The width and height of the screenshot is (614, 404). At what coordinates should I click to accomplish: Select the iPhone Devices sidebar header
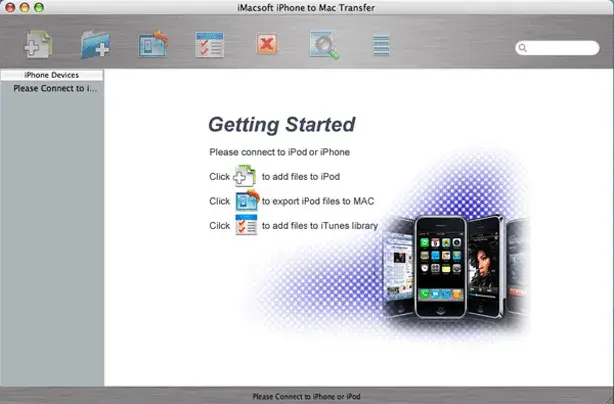pos(52,75)
